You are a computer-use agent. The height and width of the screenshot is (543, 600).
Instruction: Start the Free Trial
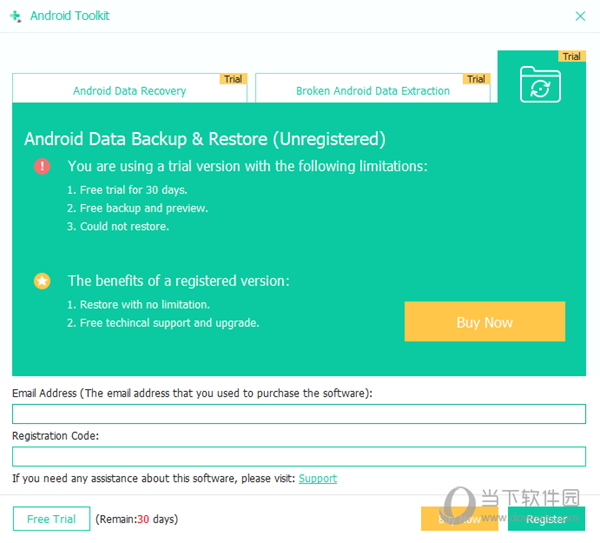tap(52, 519)
